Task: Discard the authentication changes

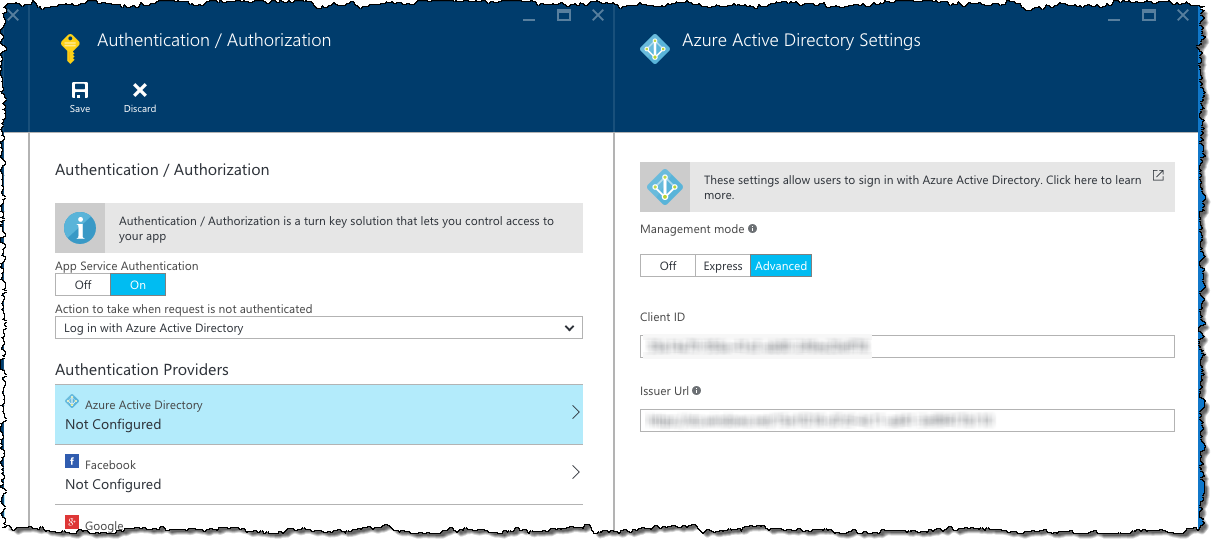Action: click(140, 97)
